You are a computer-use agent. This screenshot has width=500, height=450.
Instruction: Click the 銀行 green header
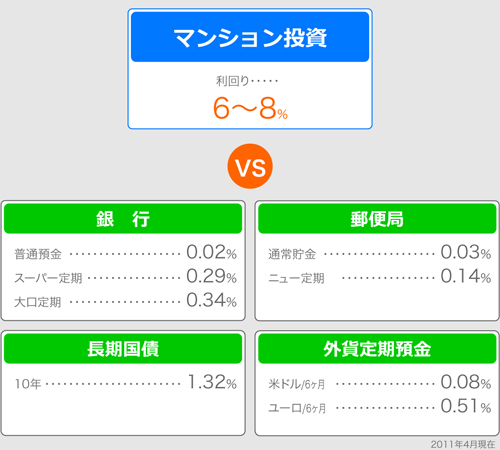tap(123, 219)
